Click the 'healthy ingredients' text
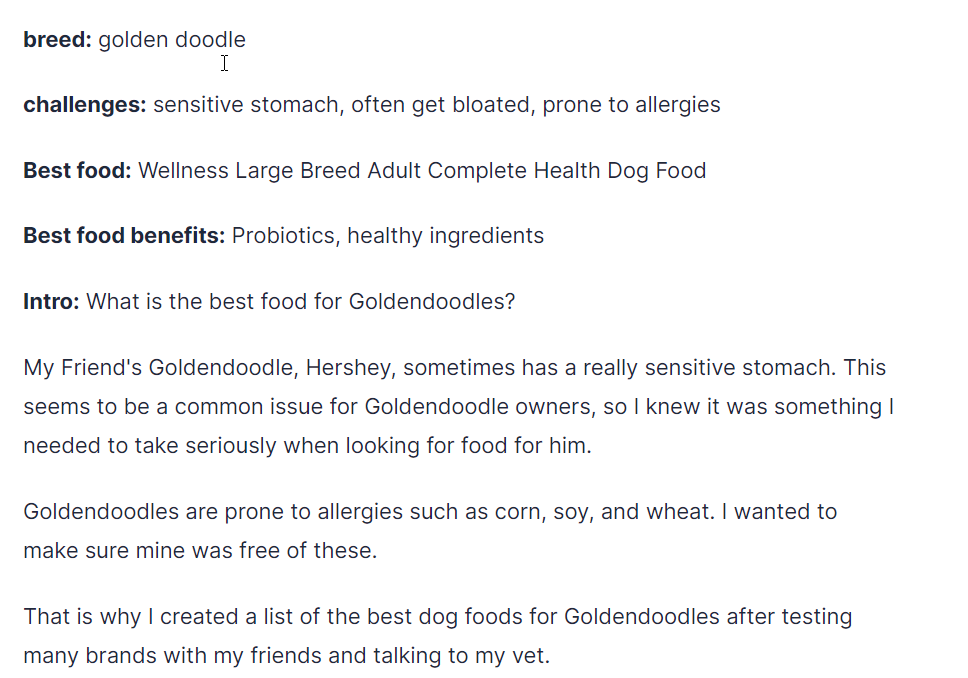The width and height of the screenshot is (968, 678). coord(445,236)
